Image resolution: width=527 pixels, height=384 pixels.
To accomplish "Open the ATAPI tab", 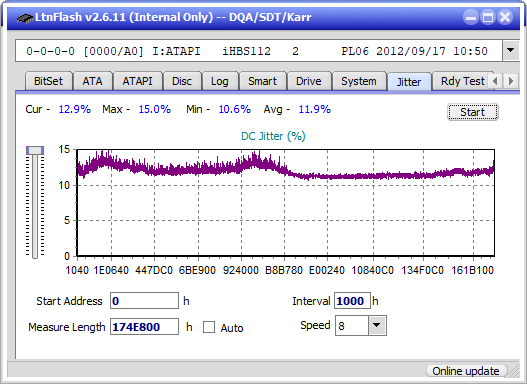I will [x=137, y=81].
